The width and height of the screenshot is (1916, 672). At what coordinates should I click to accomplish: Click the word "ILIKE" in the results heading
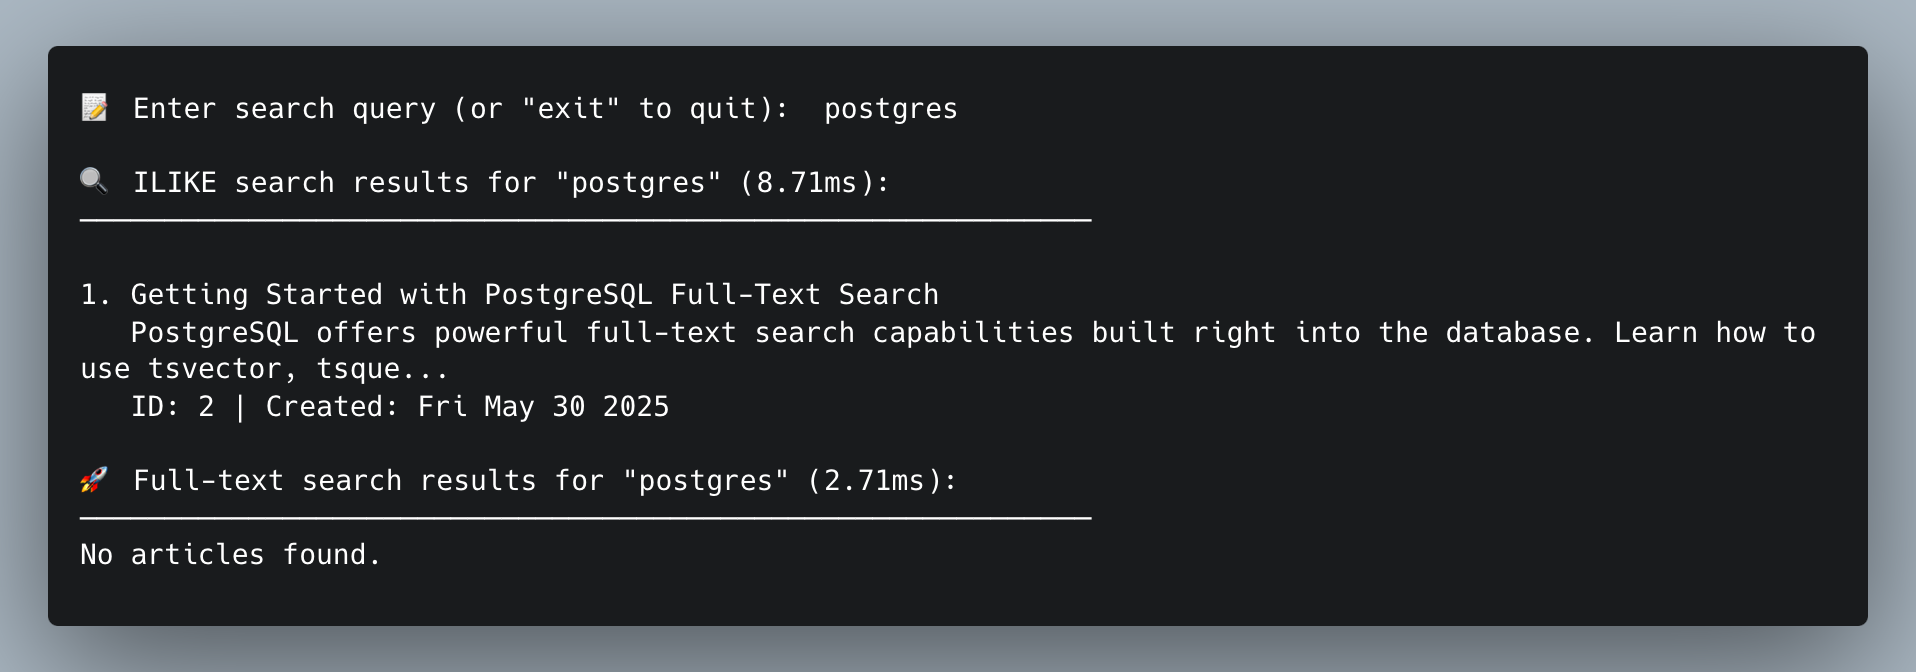pyautogui.click(x=174, y=183)
